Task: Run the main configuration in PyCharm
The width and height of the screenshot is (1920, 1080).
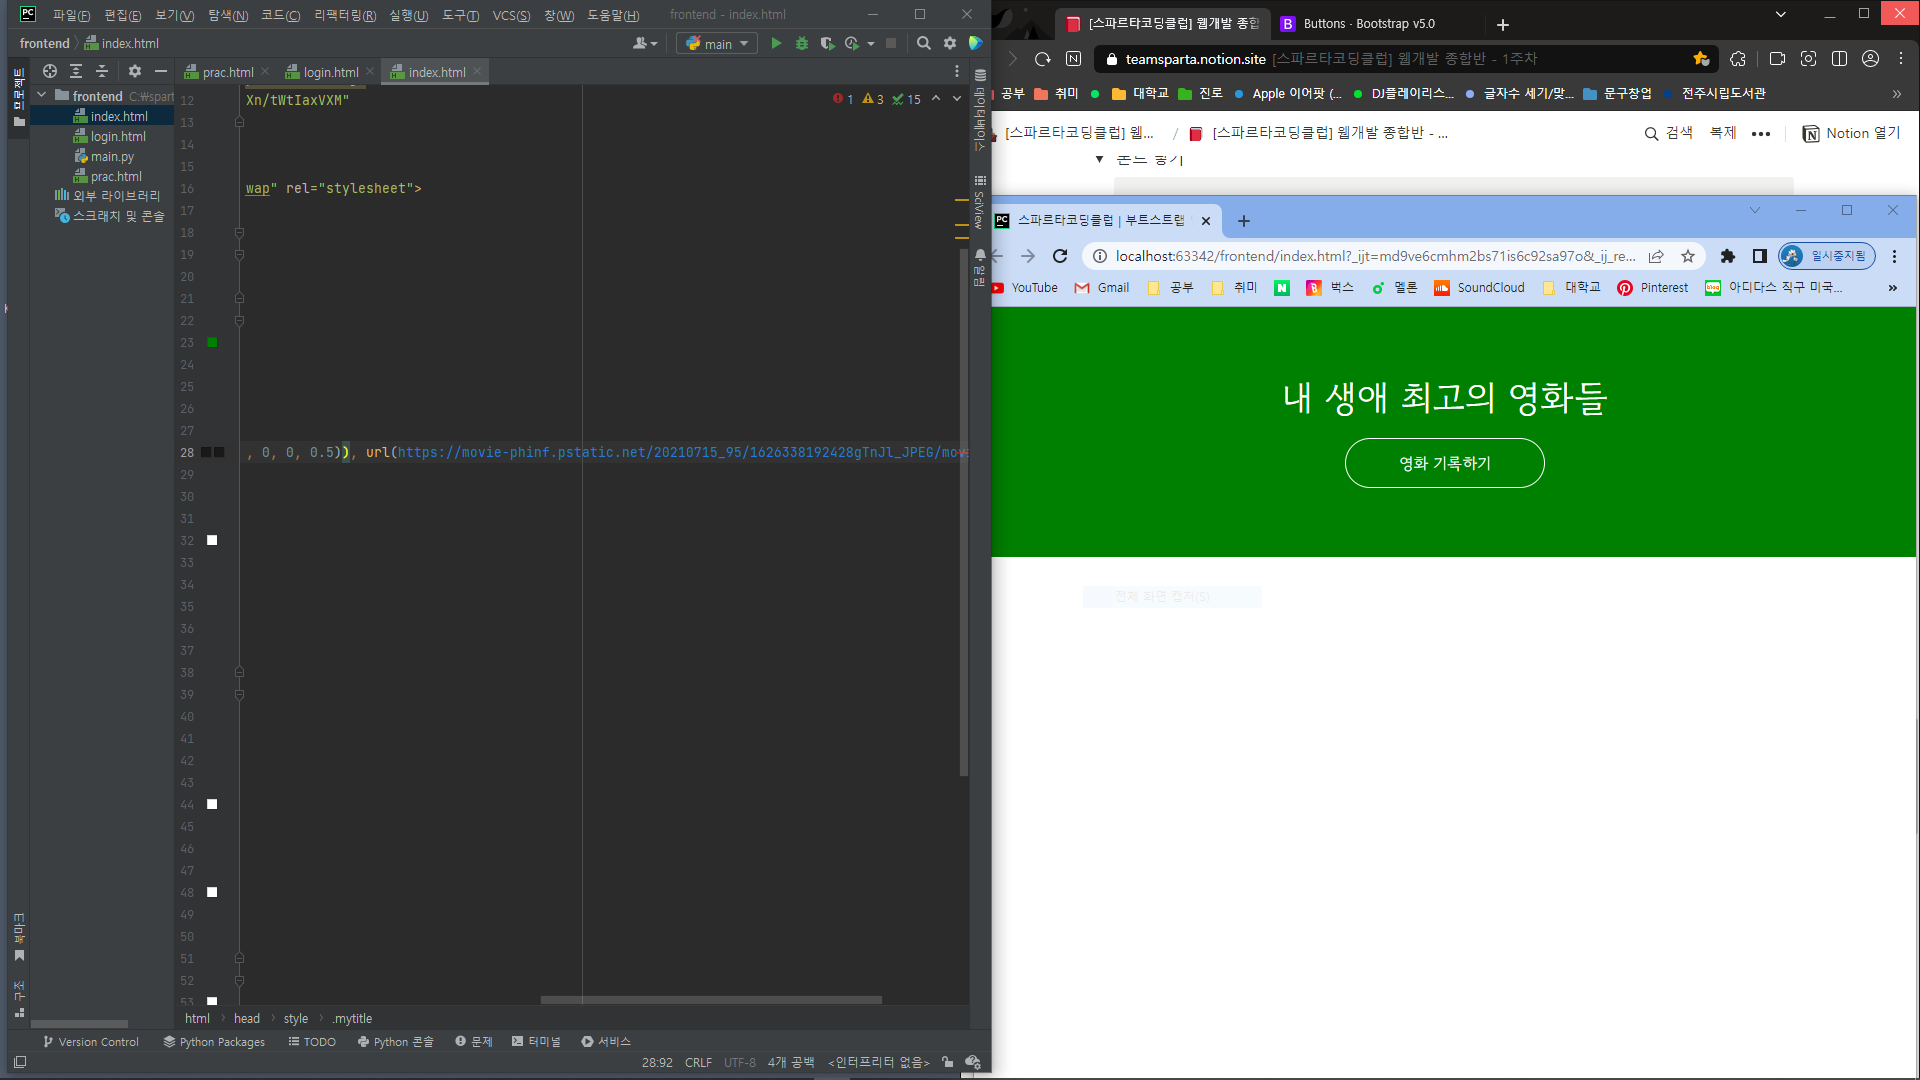Action: [776, 43]
